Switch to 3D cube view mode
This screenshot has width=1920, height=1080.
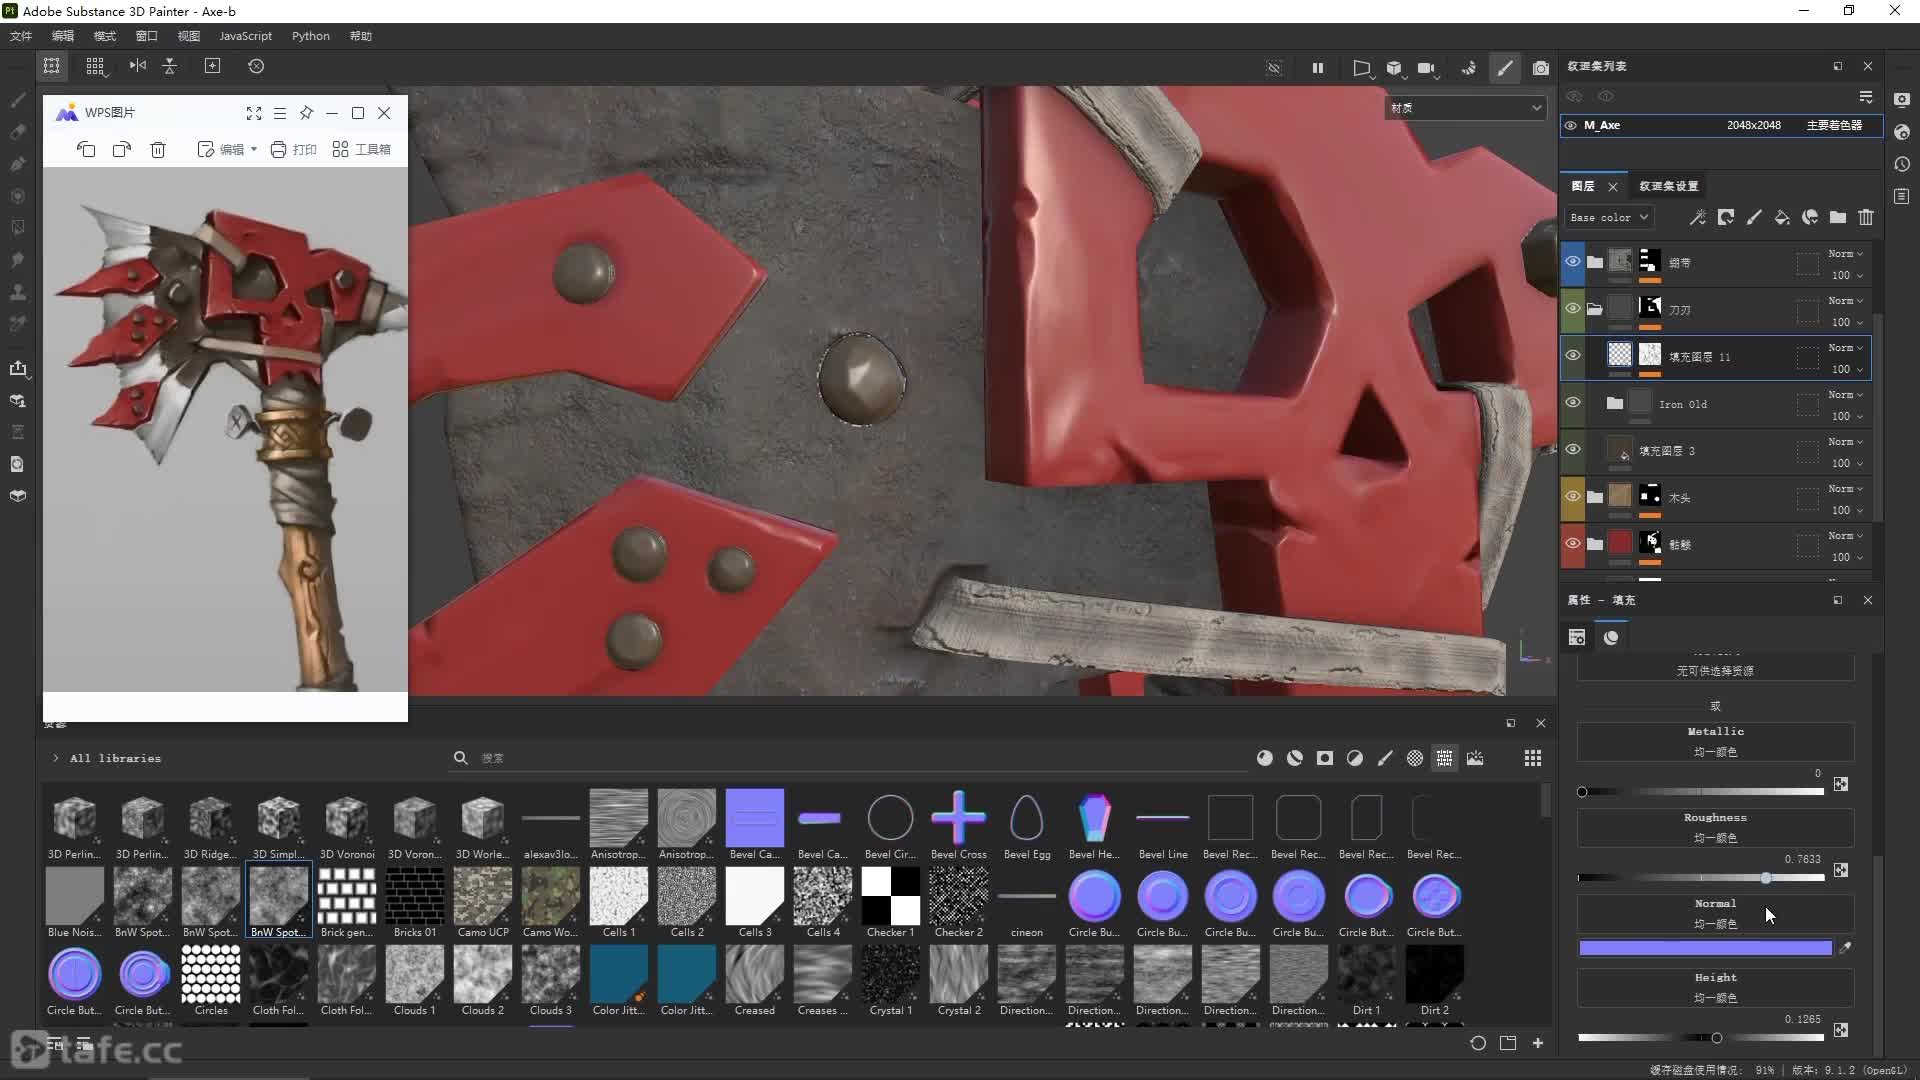[1394, 68]
